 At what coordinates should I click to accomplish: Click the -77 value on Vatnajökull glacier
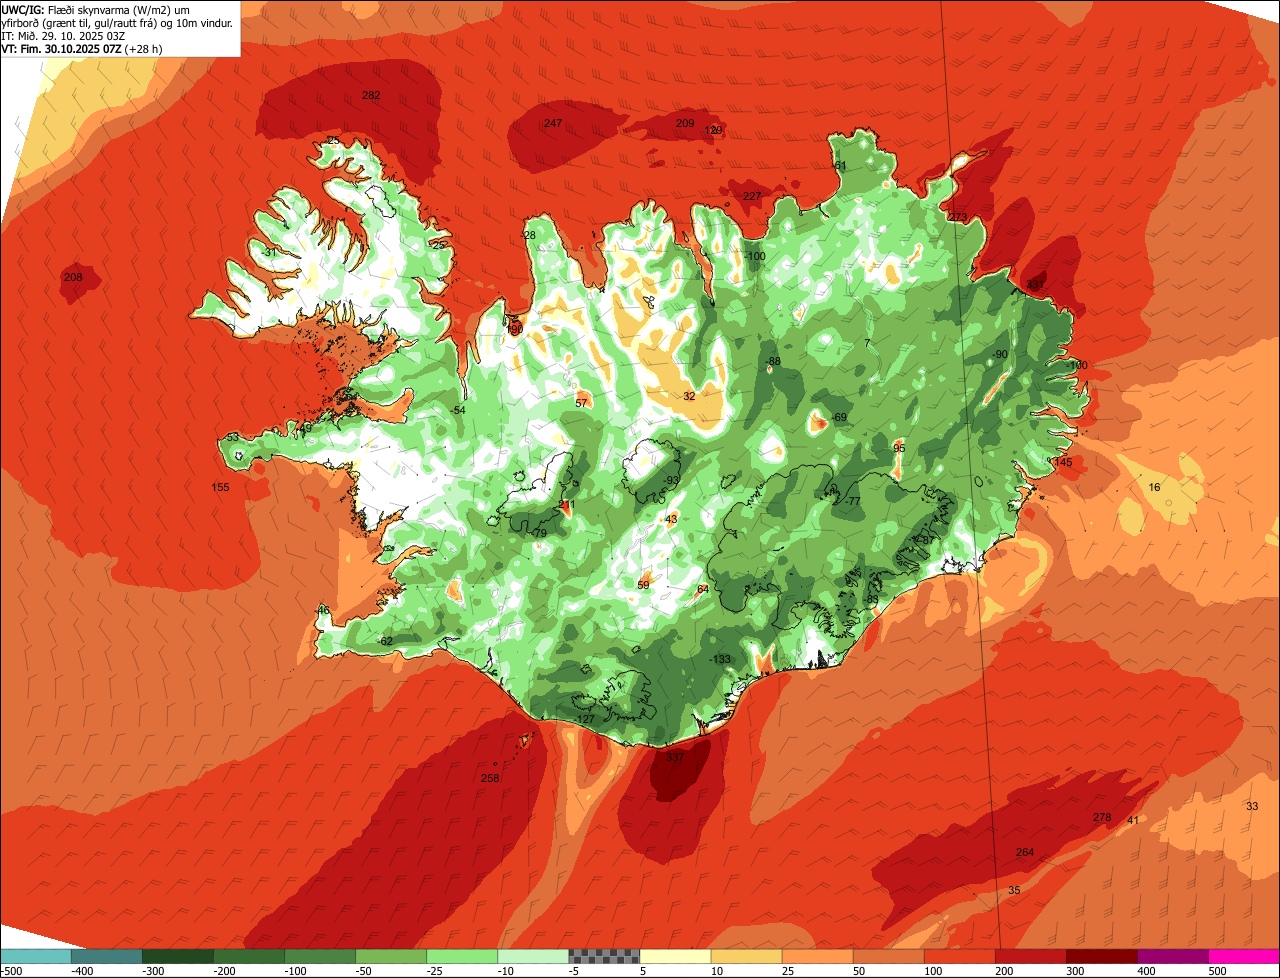(853, 501)
